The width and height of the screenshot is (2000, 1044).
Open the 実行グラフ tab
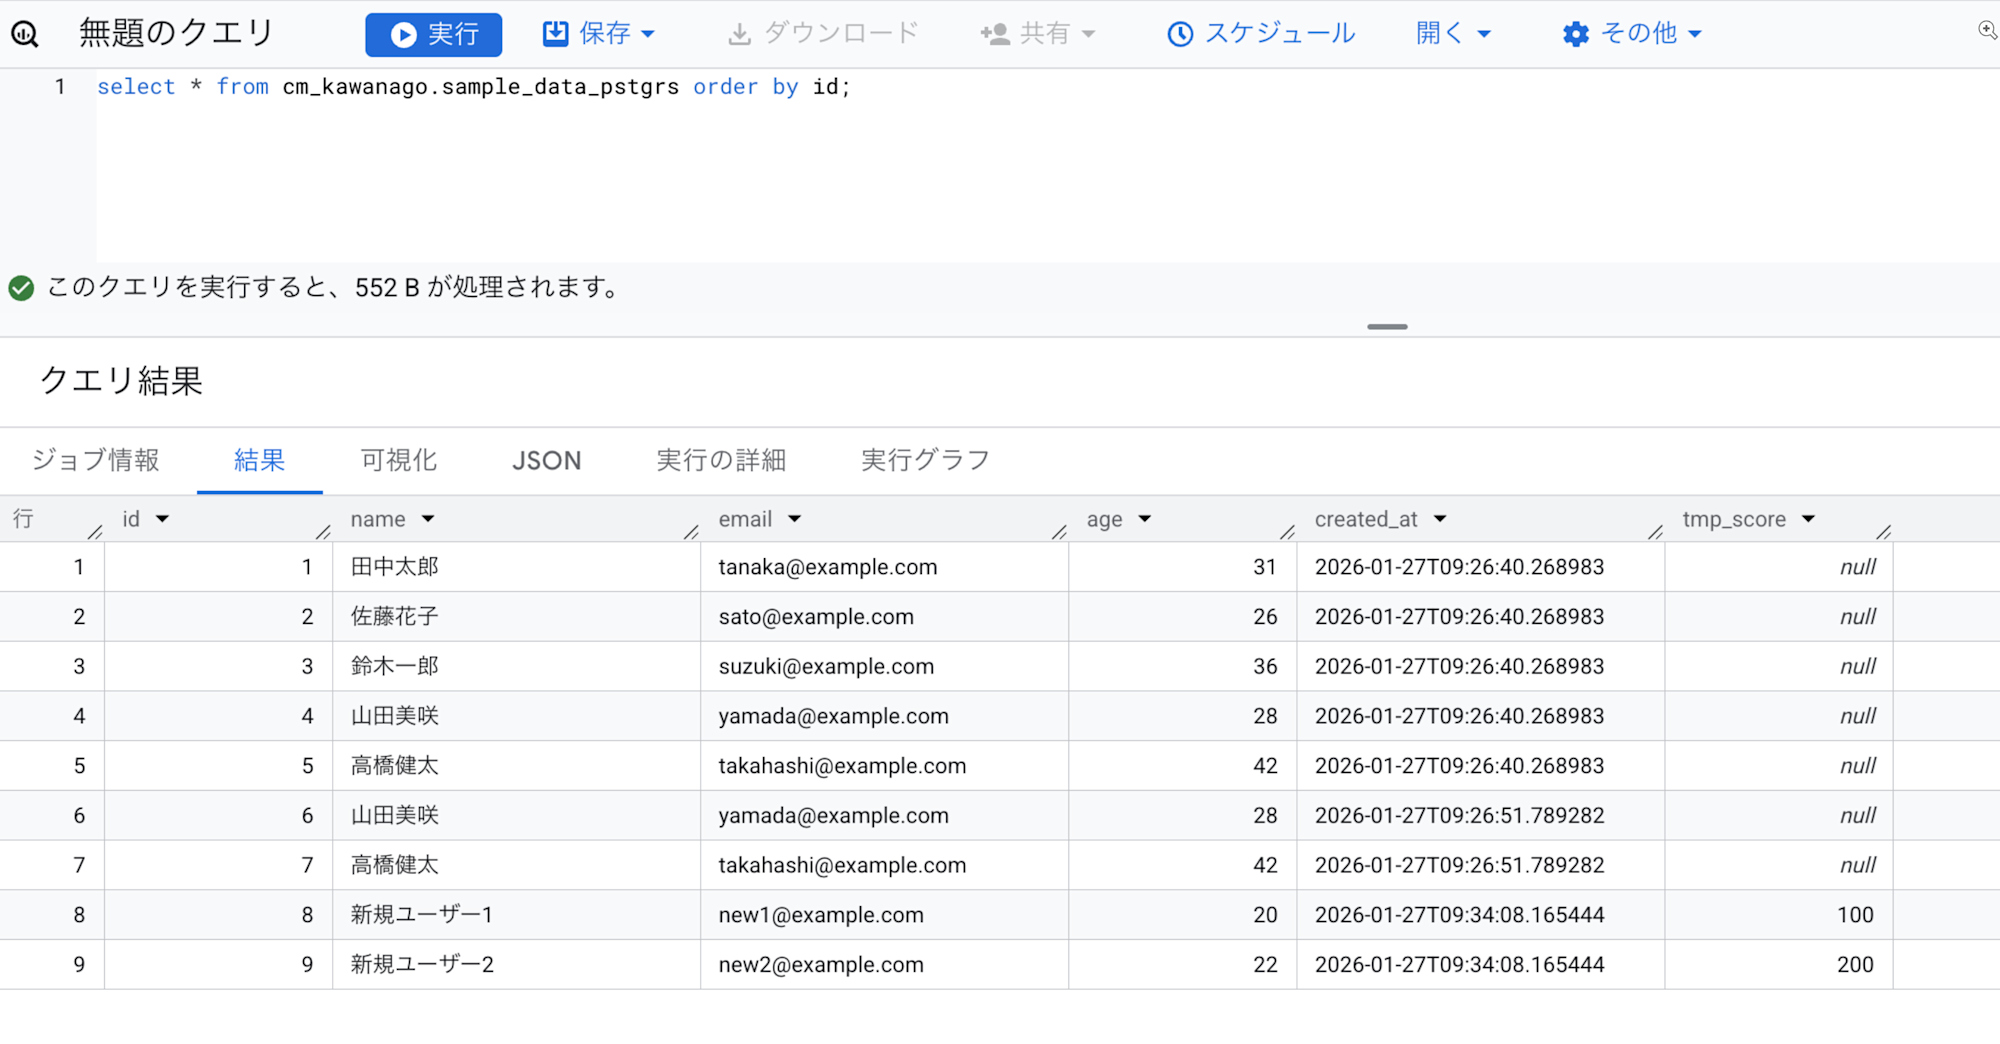click(925, 460)
